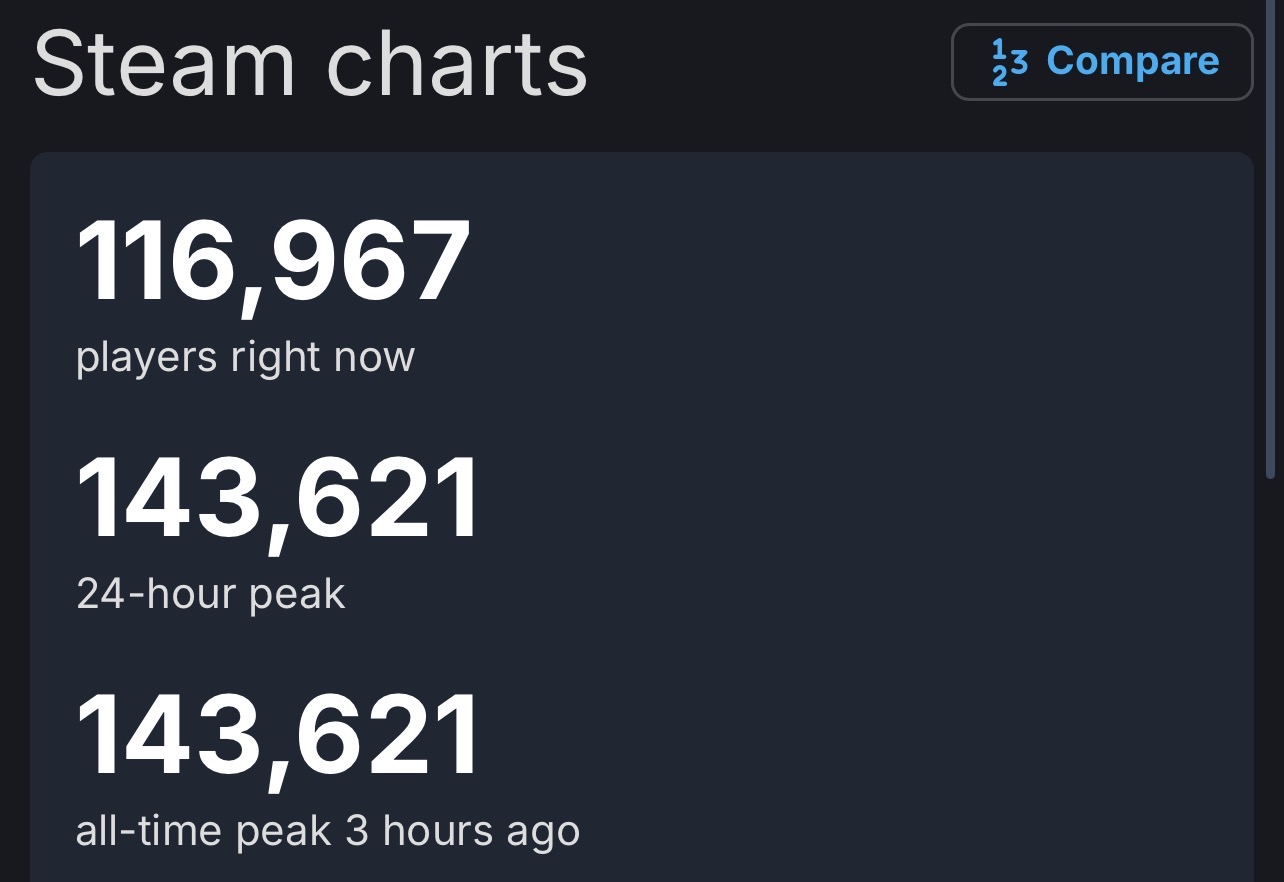
Task: Select the 143,621 all-time peak number
Action: click(278, 737)
